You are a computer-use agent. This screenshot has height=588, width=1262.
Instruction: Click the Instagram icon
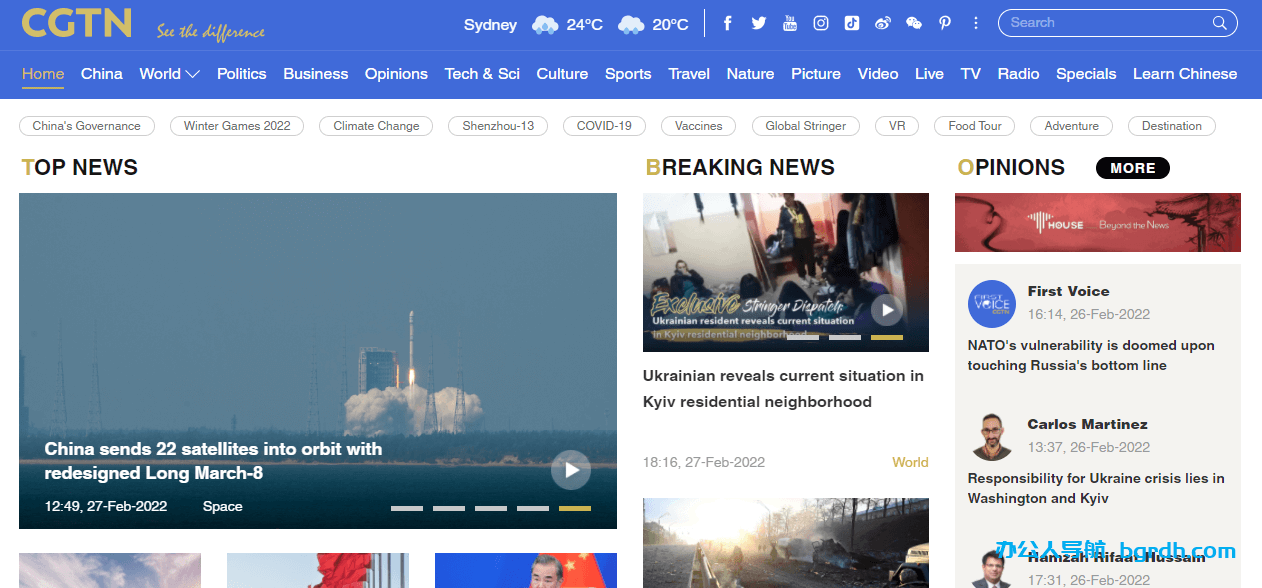pos(821,23)
